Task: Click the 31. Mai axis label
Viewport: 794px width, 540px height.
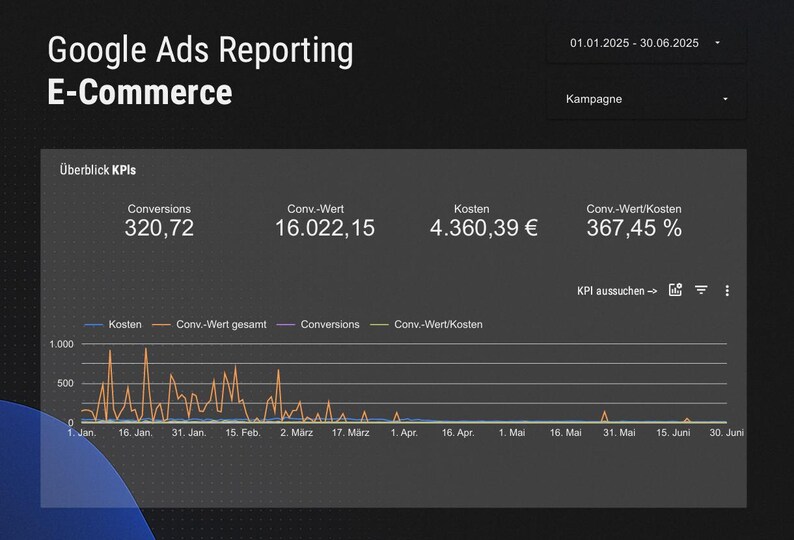Action: point(619,433)
